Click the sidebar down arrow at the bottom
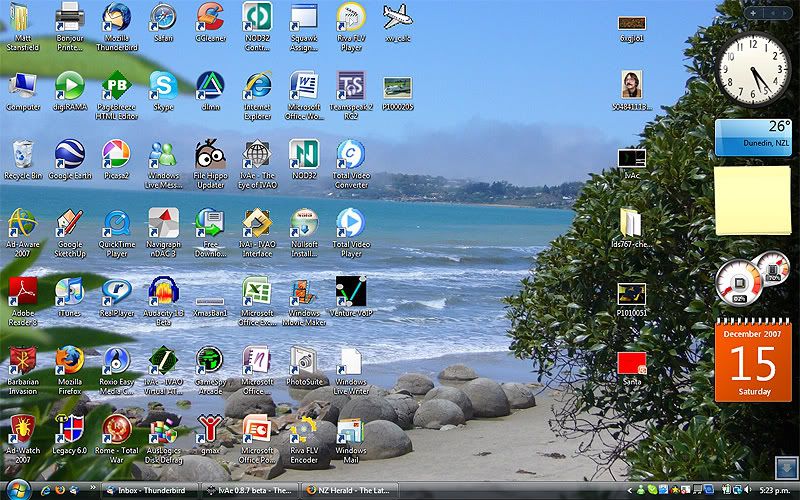This screenshot has width=800, height=500. (x=783, y=466)
